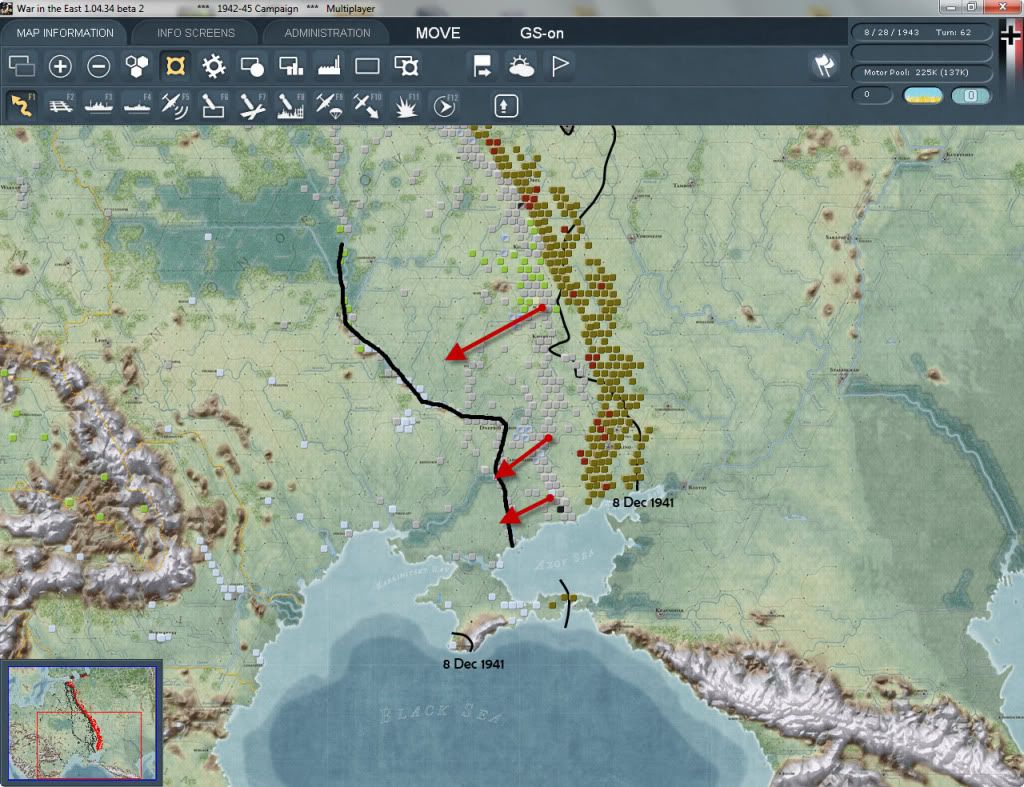Click the blue-yellow ground condition indicator

click(x=922, y=96)
